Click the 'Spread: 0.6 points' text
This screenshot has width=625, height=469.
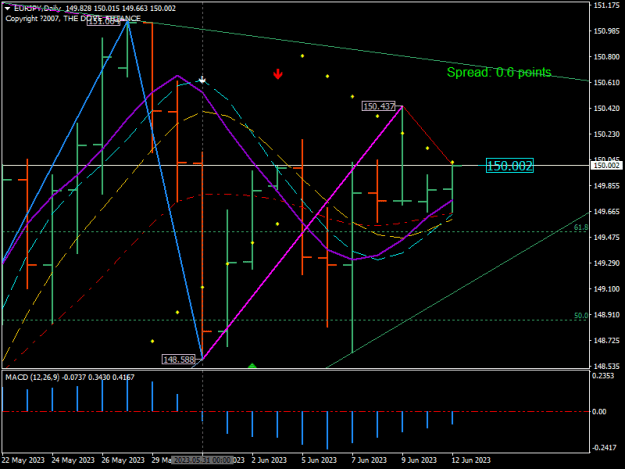click(x=499, y=72)
